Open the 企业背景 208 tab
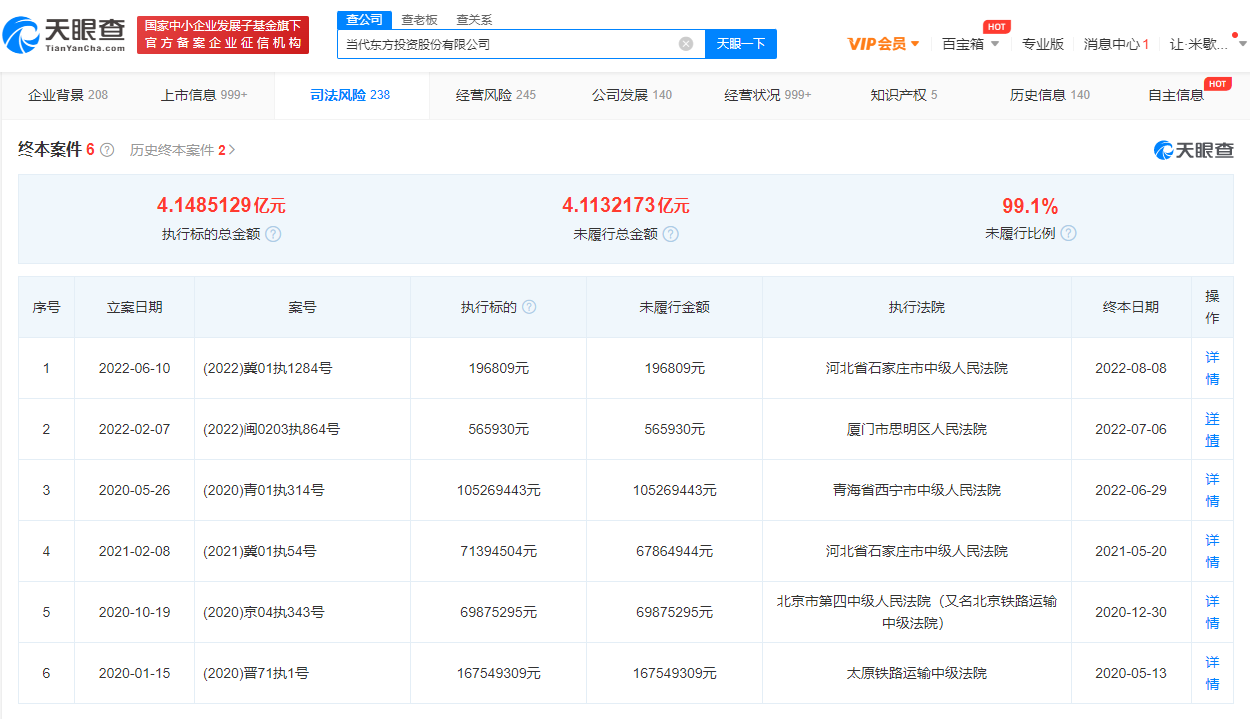 68,95
